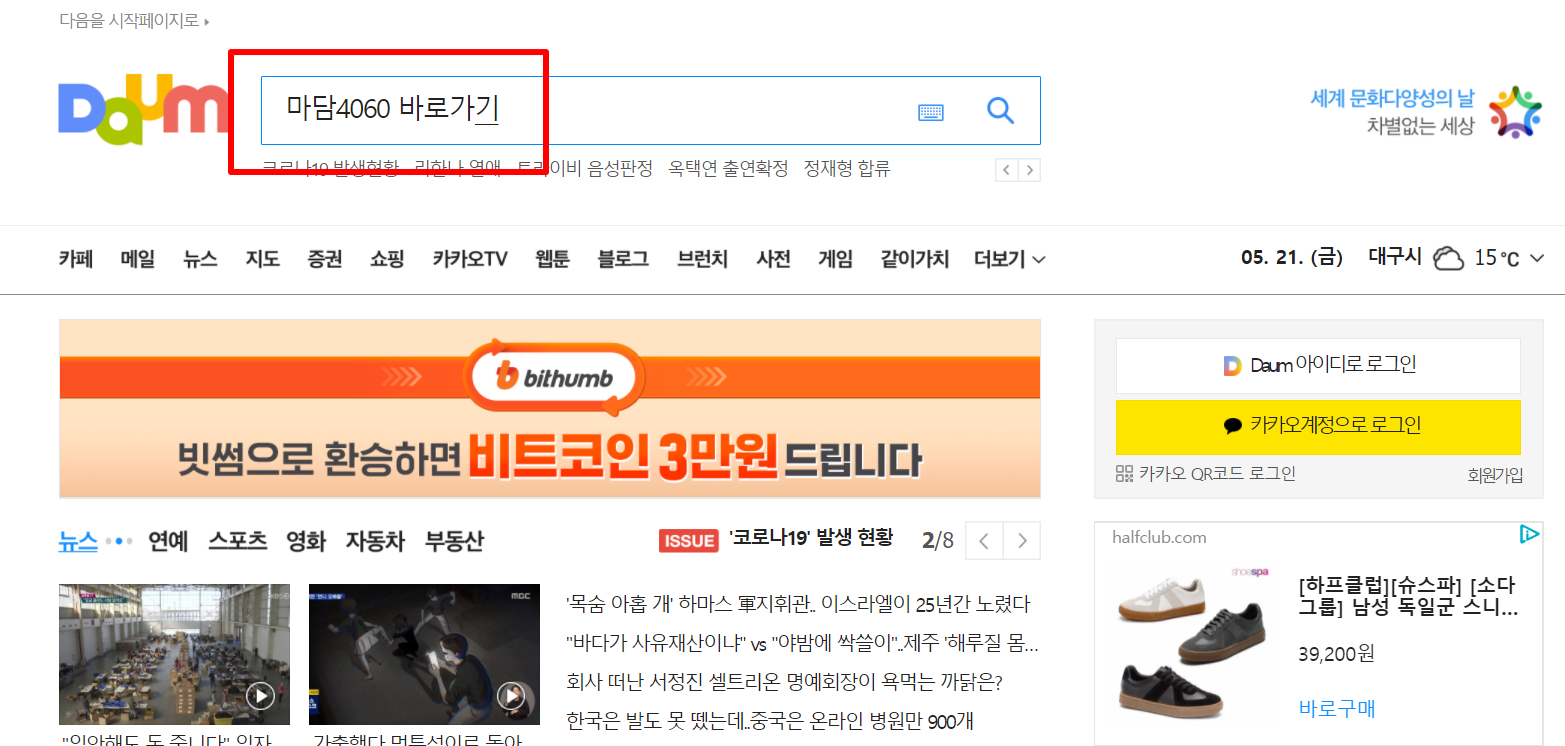Open '코로나19' 발생 현황 issue link
Image resolution: width=1565 pixels, height=746 pixels.
(x=810, y=538)
